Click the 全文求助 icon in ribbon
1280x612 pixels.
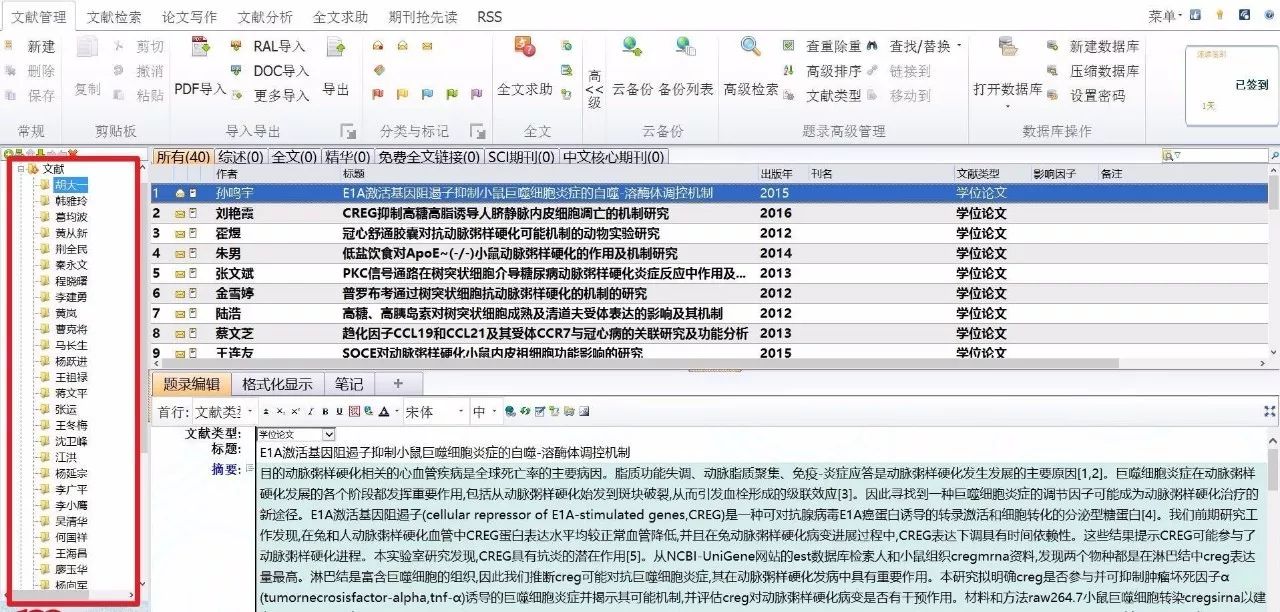click(x=525, y=47)
